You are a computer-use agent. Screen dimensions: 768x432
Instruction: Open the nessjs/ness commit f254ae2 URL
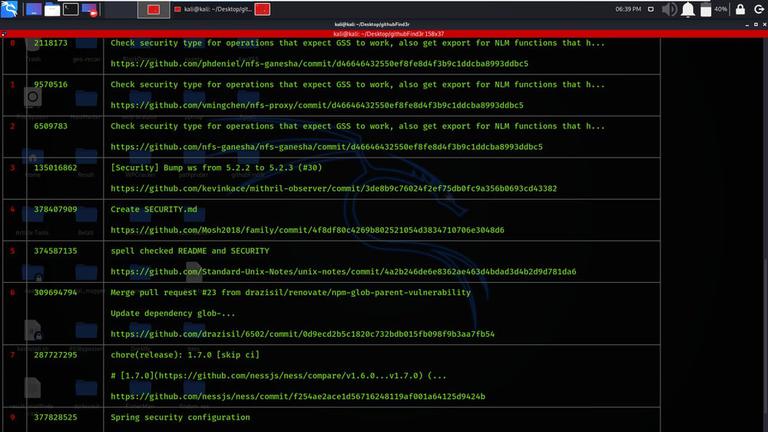click(298, 397)
